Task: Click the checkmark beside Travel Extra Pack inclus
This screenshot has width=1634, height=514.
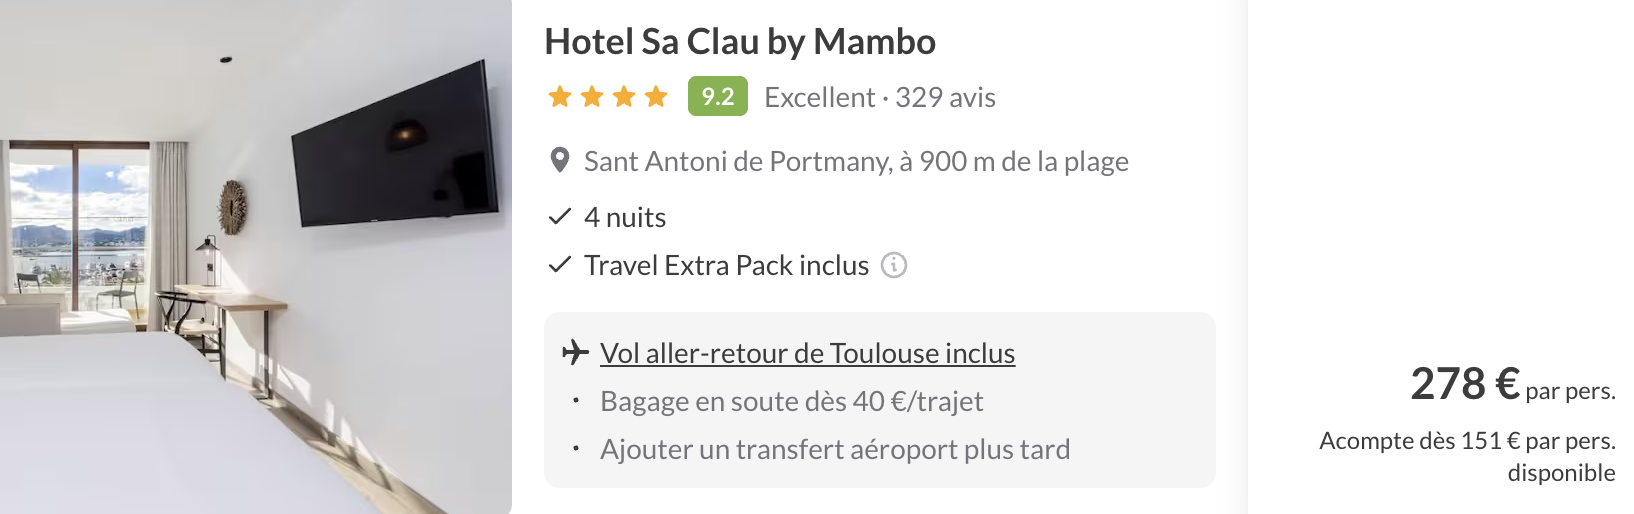Action: pyautogui.click(x=560, y=265)
